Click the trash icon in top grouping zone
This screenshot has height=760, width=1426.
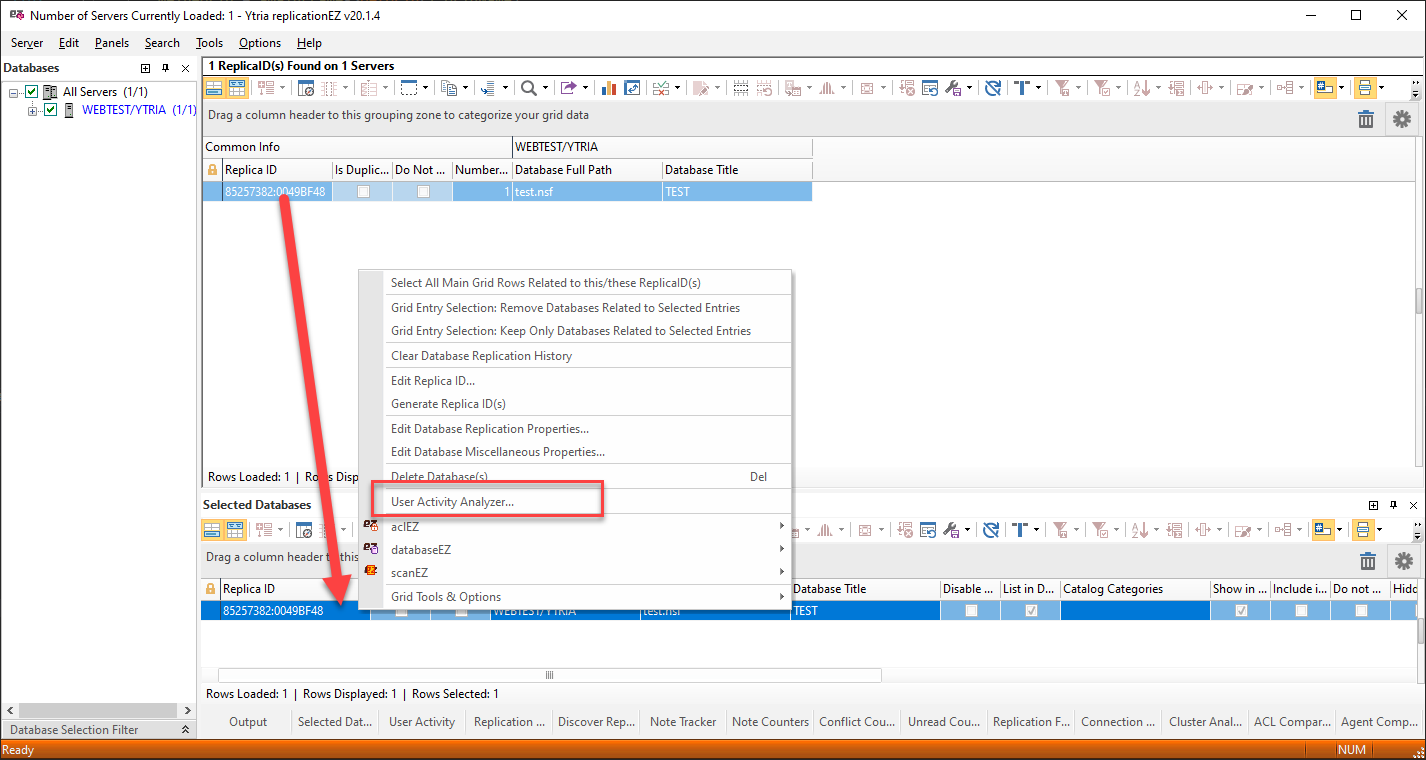click(x=1365, y=119)
